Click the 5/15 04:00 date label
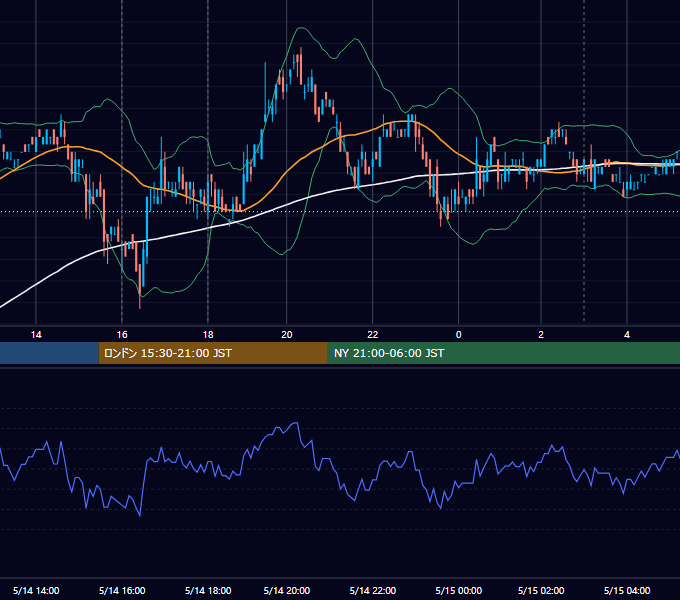 pos(627,590)
